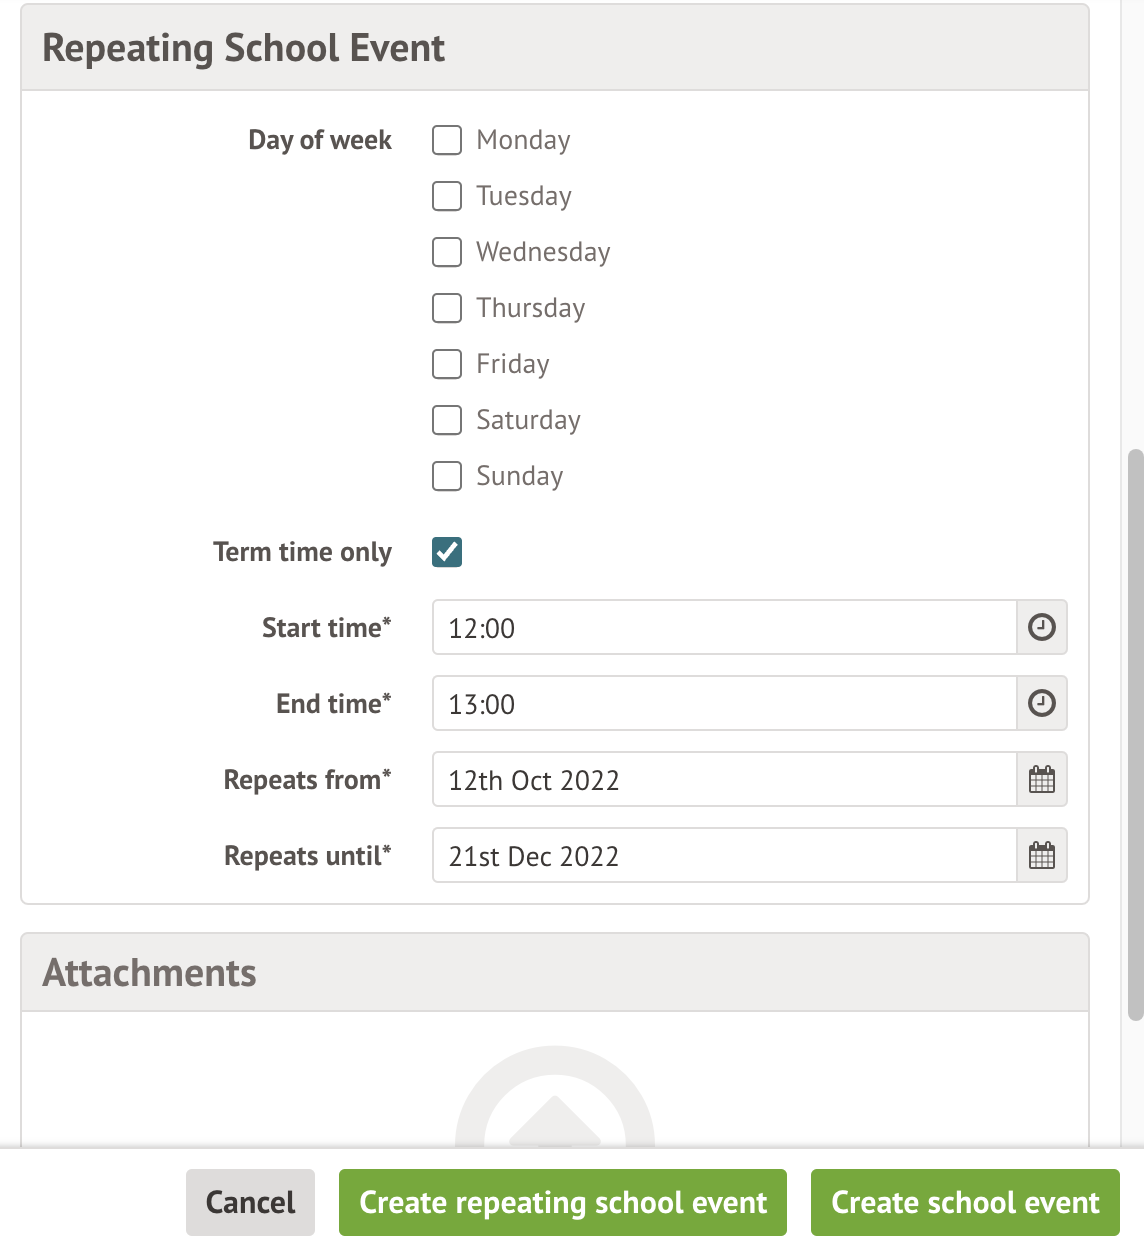Tick the Tuesday checkbox
Viewport: 1144px width, 1242px height.
click(447, 196)
